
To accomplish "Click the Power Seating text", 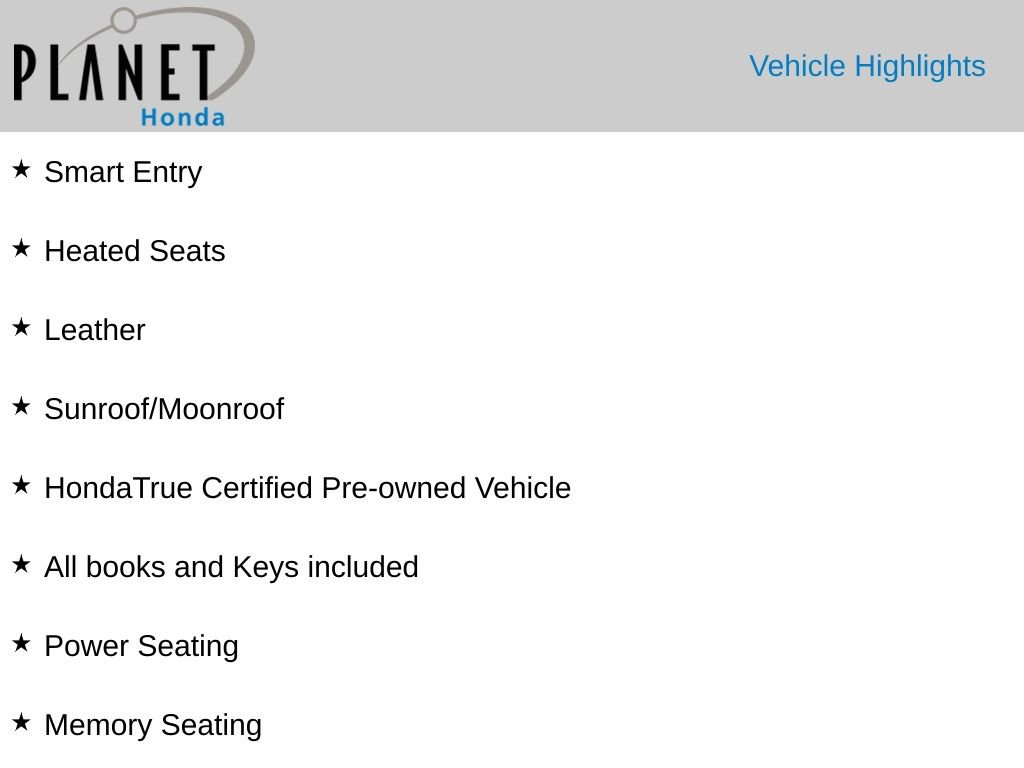I will tap(141, 646).
